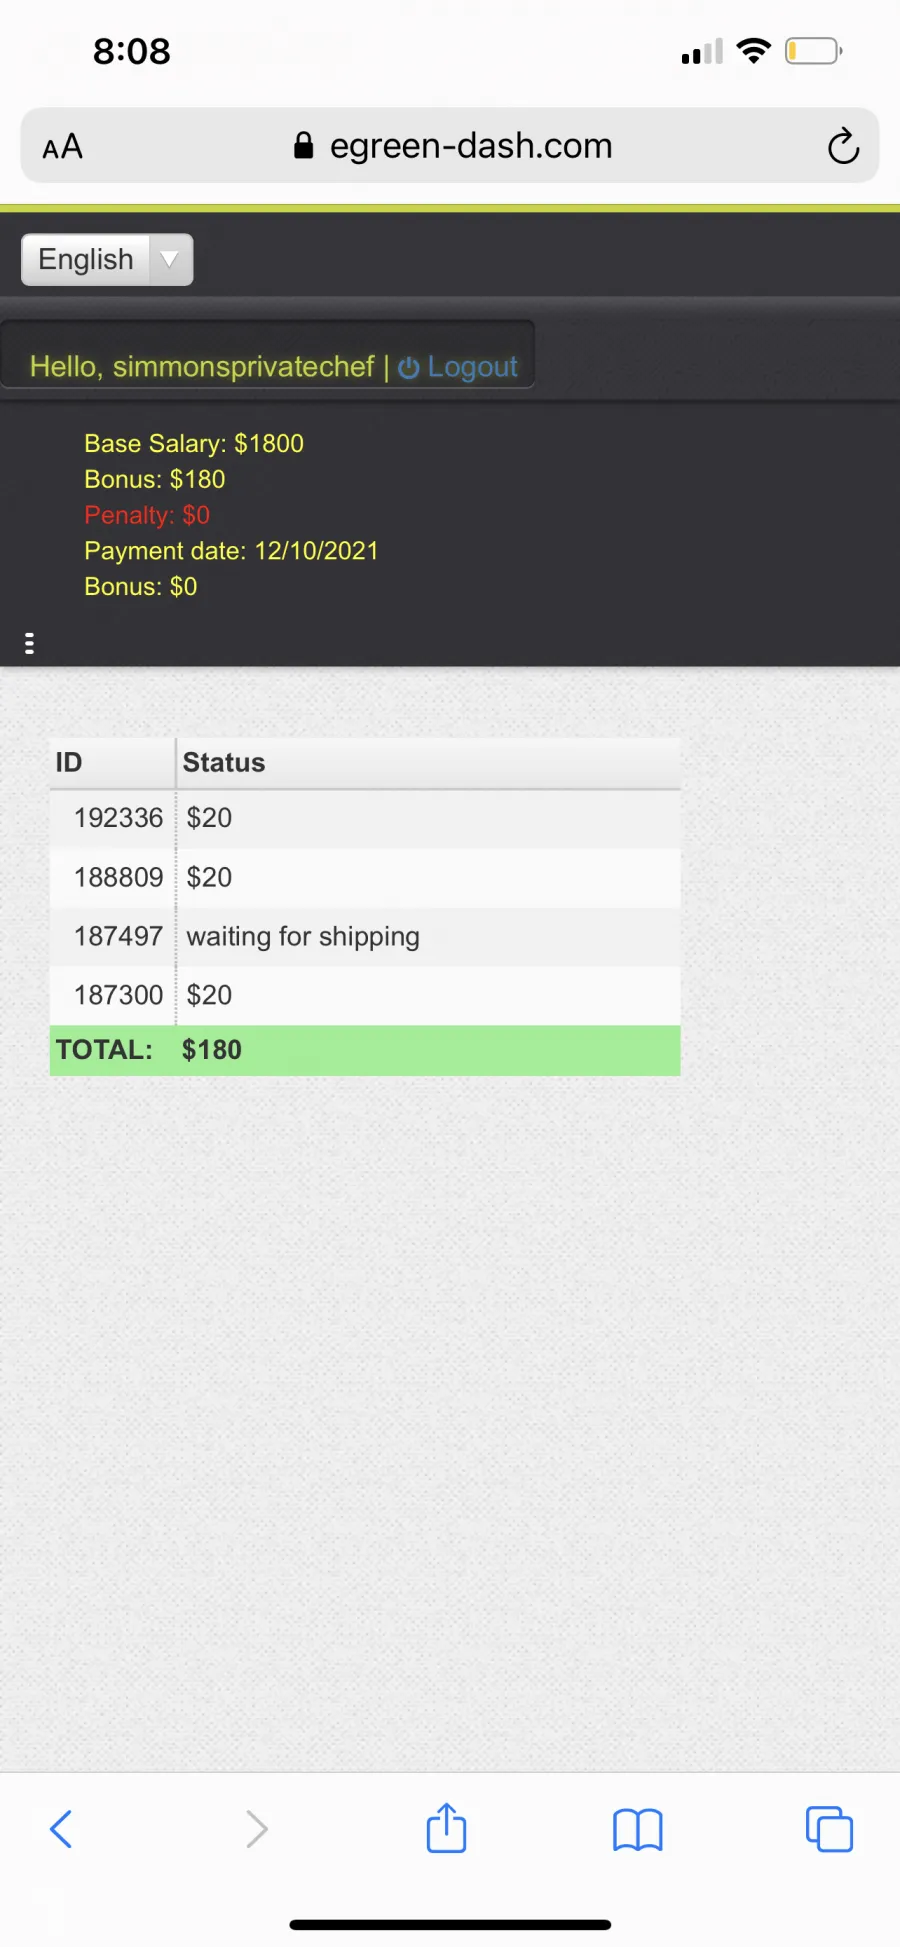The height and width of the screenshot is (1947, 900).
Task: Open the three-dot vertical menu
Action: coord(29,643)
